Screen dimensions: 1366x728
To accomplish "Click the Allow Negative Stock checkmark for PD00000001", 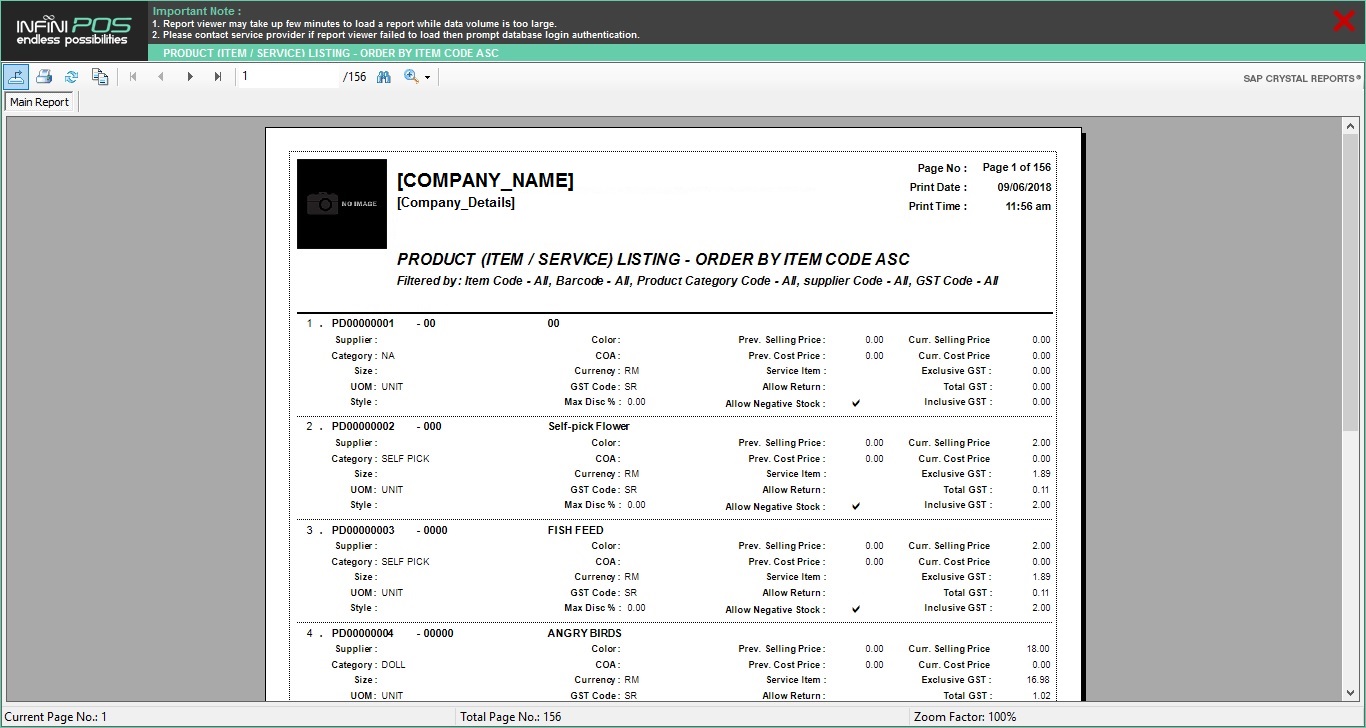I will tap(856, 403).
